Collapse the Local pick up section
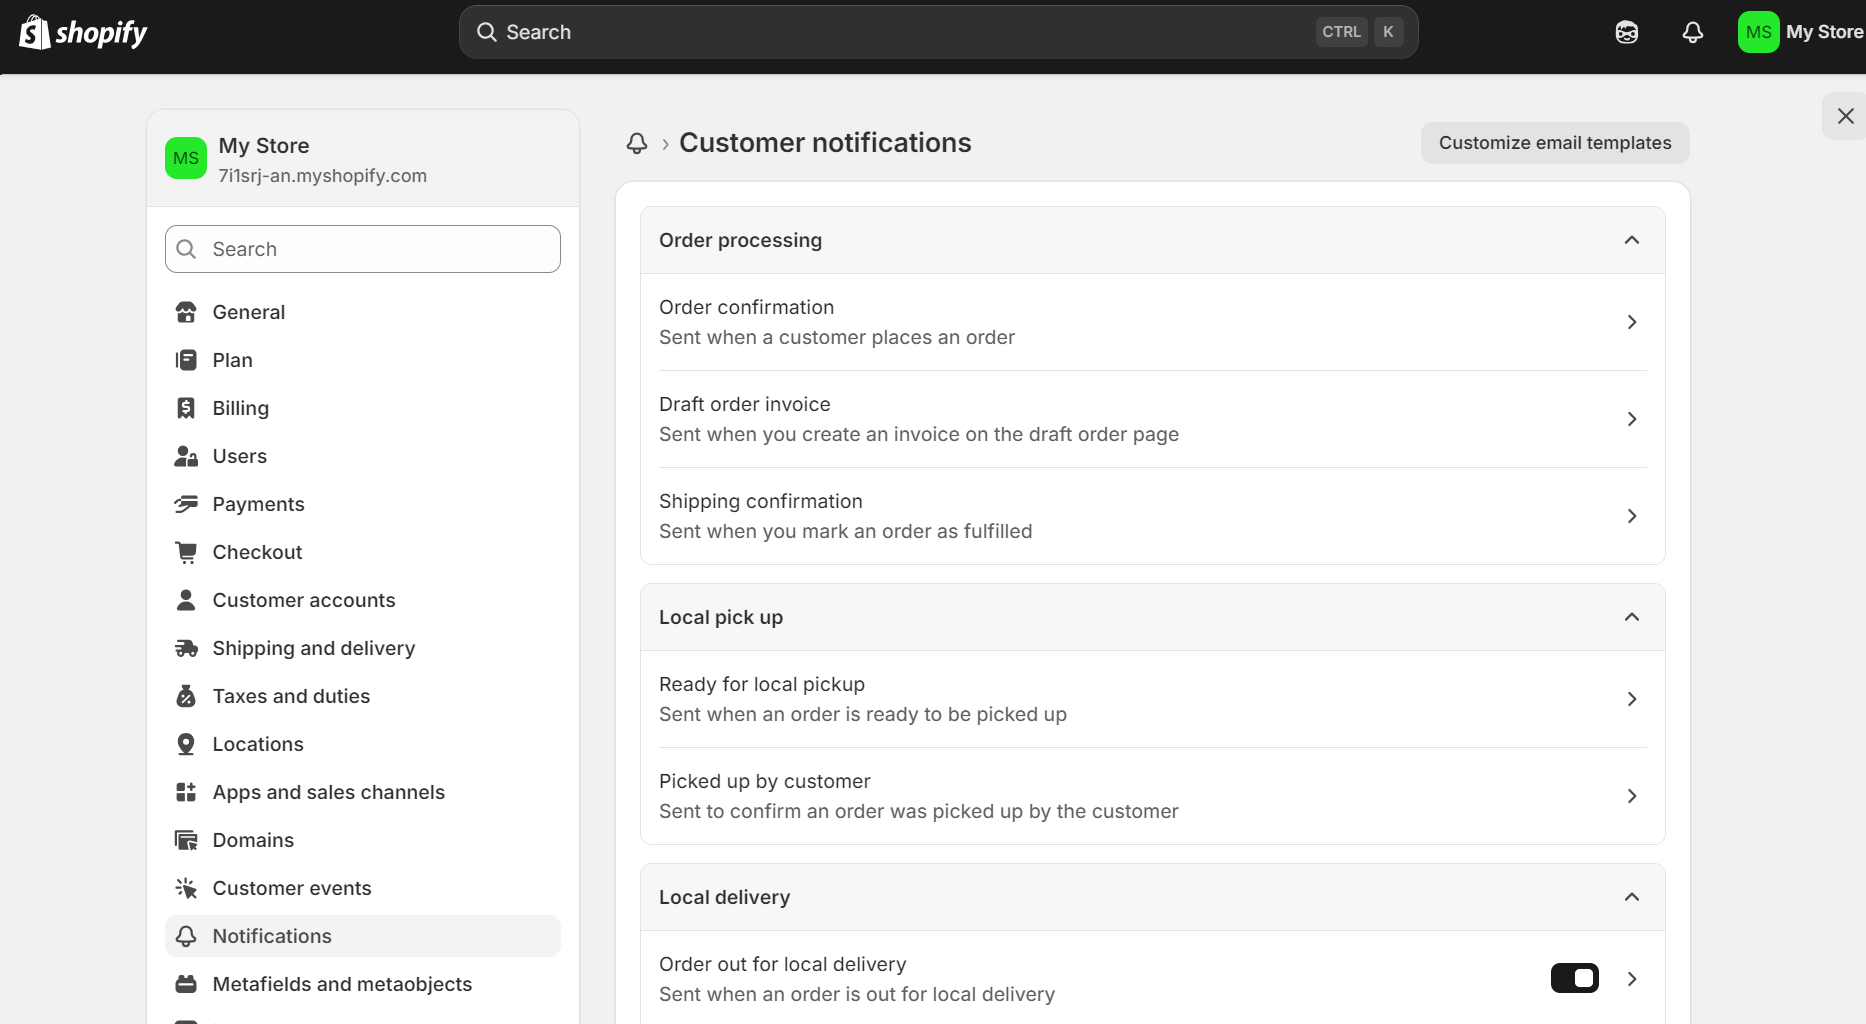The image size is (1866, 1024). pyautogui.click(x=1631, y=617)
